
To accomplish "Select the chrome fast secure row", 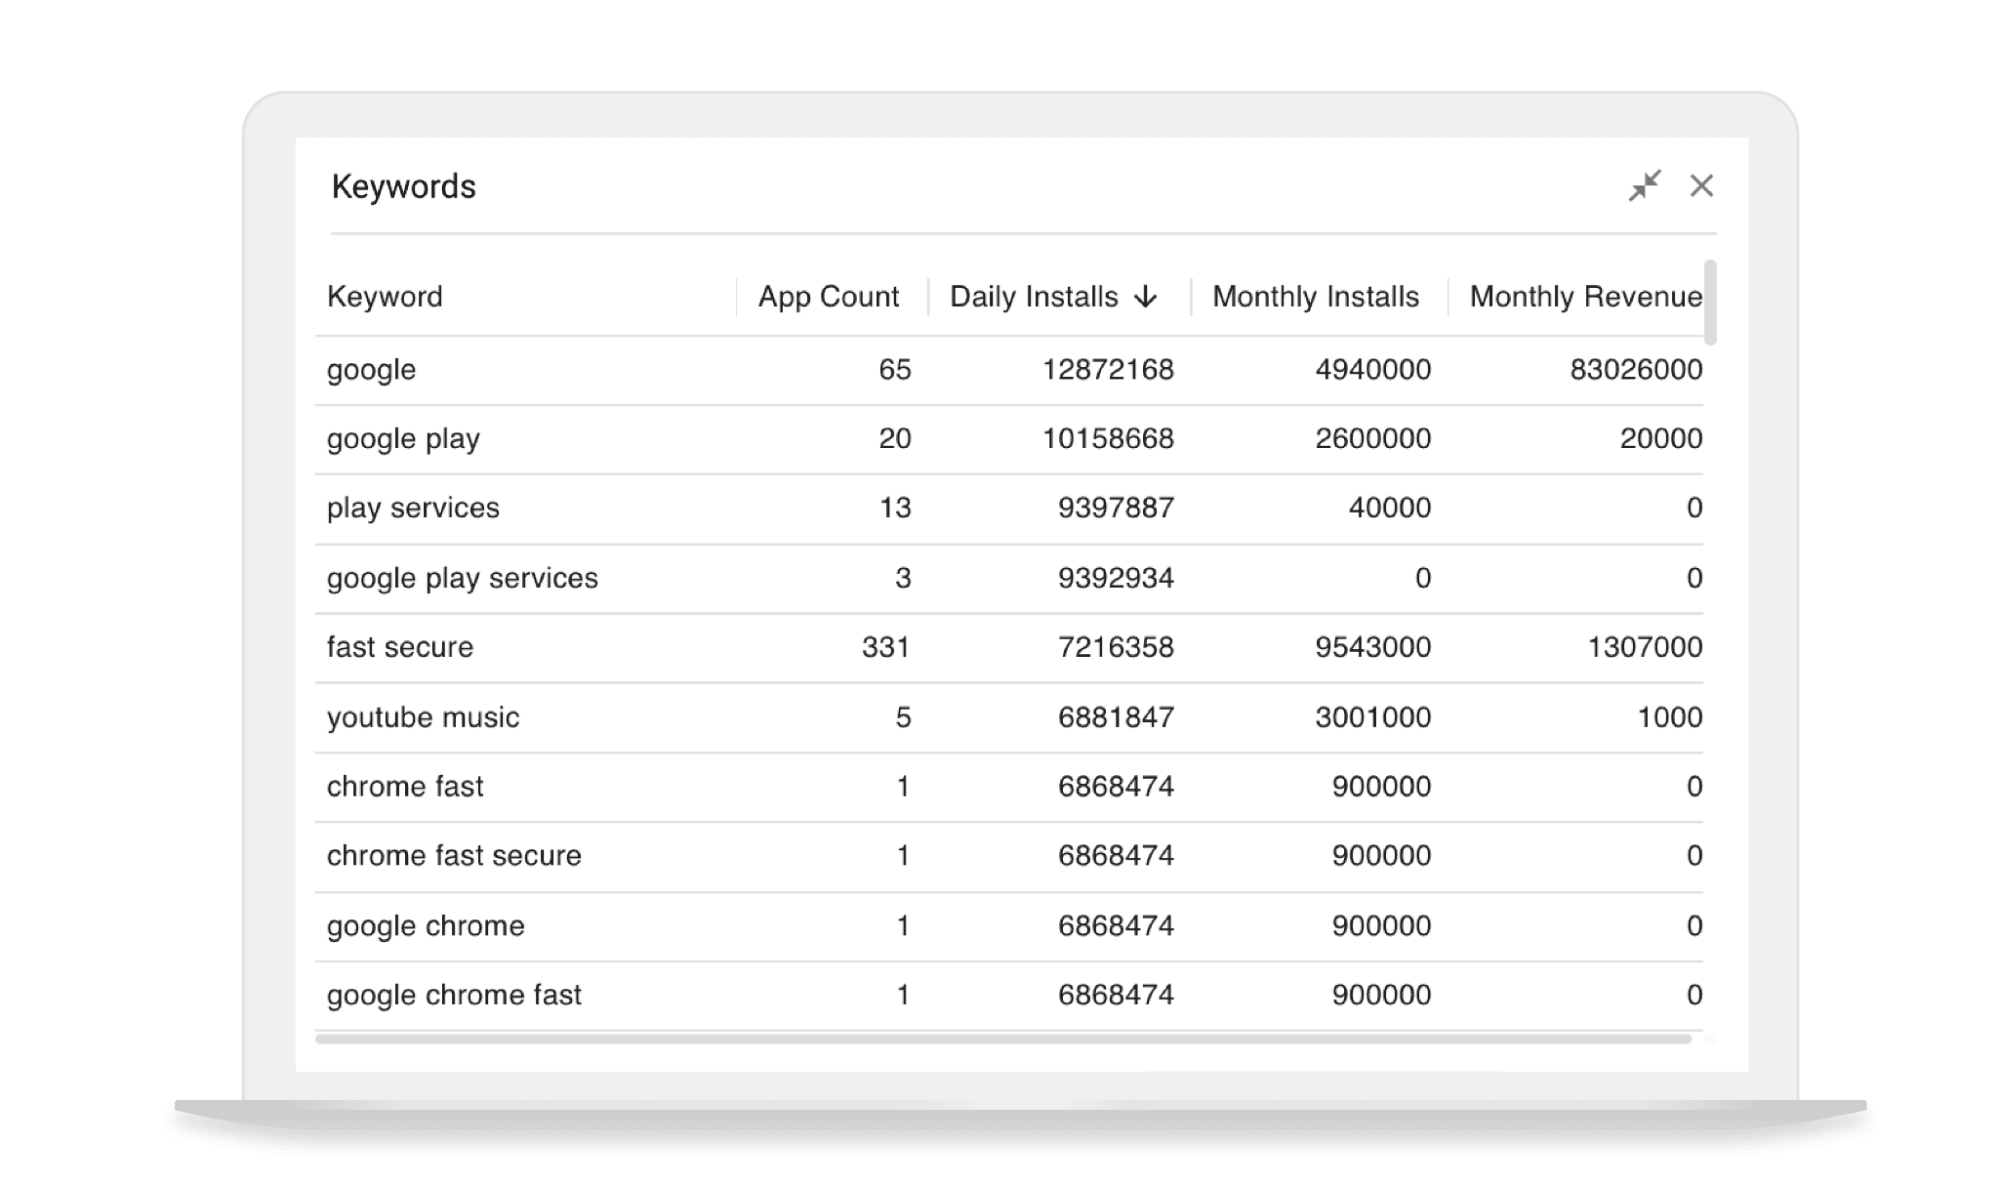I will 454,856.
